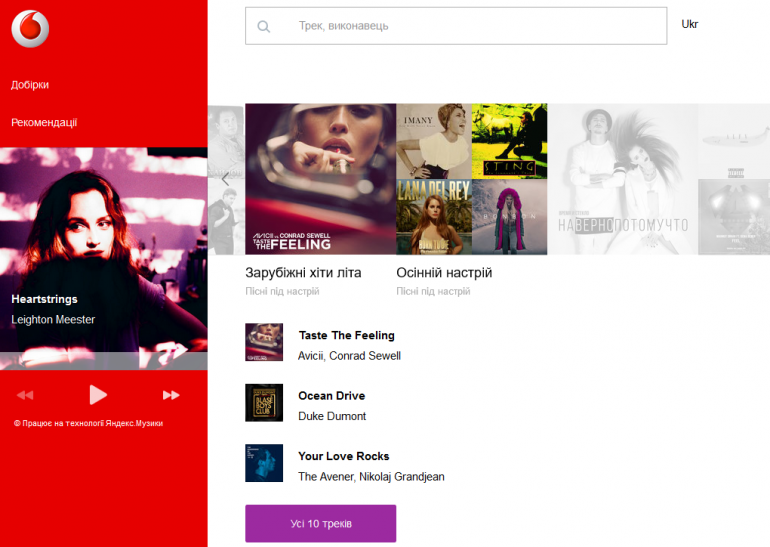
Task: Switch language via the Ukr selector
Action: [689, 24]
